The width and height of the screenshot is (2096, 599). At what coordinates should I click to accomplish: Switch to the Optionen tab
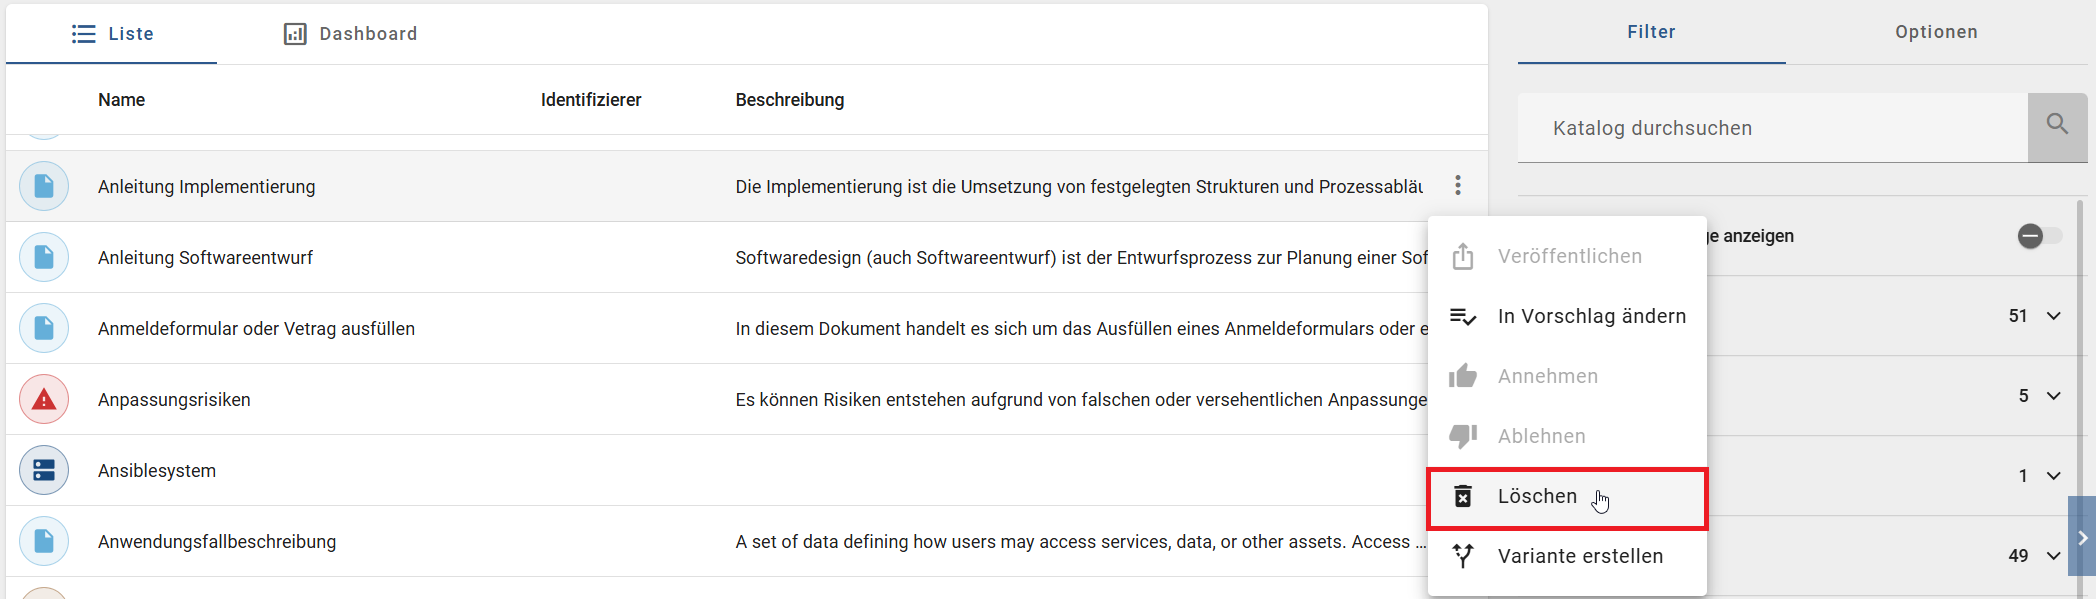point(1936,32)
